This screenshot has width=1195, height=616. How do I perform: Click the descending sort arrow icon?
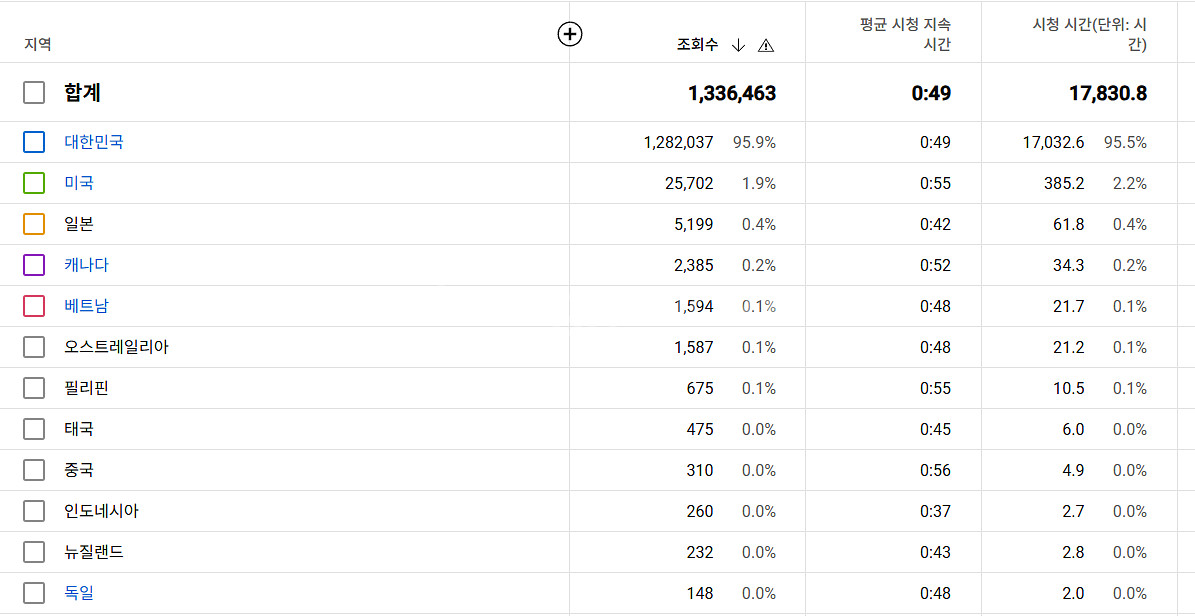(739, 45)
